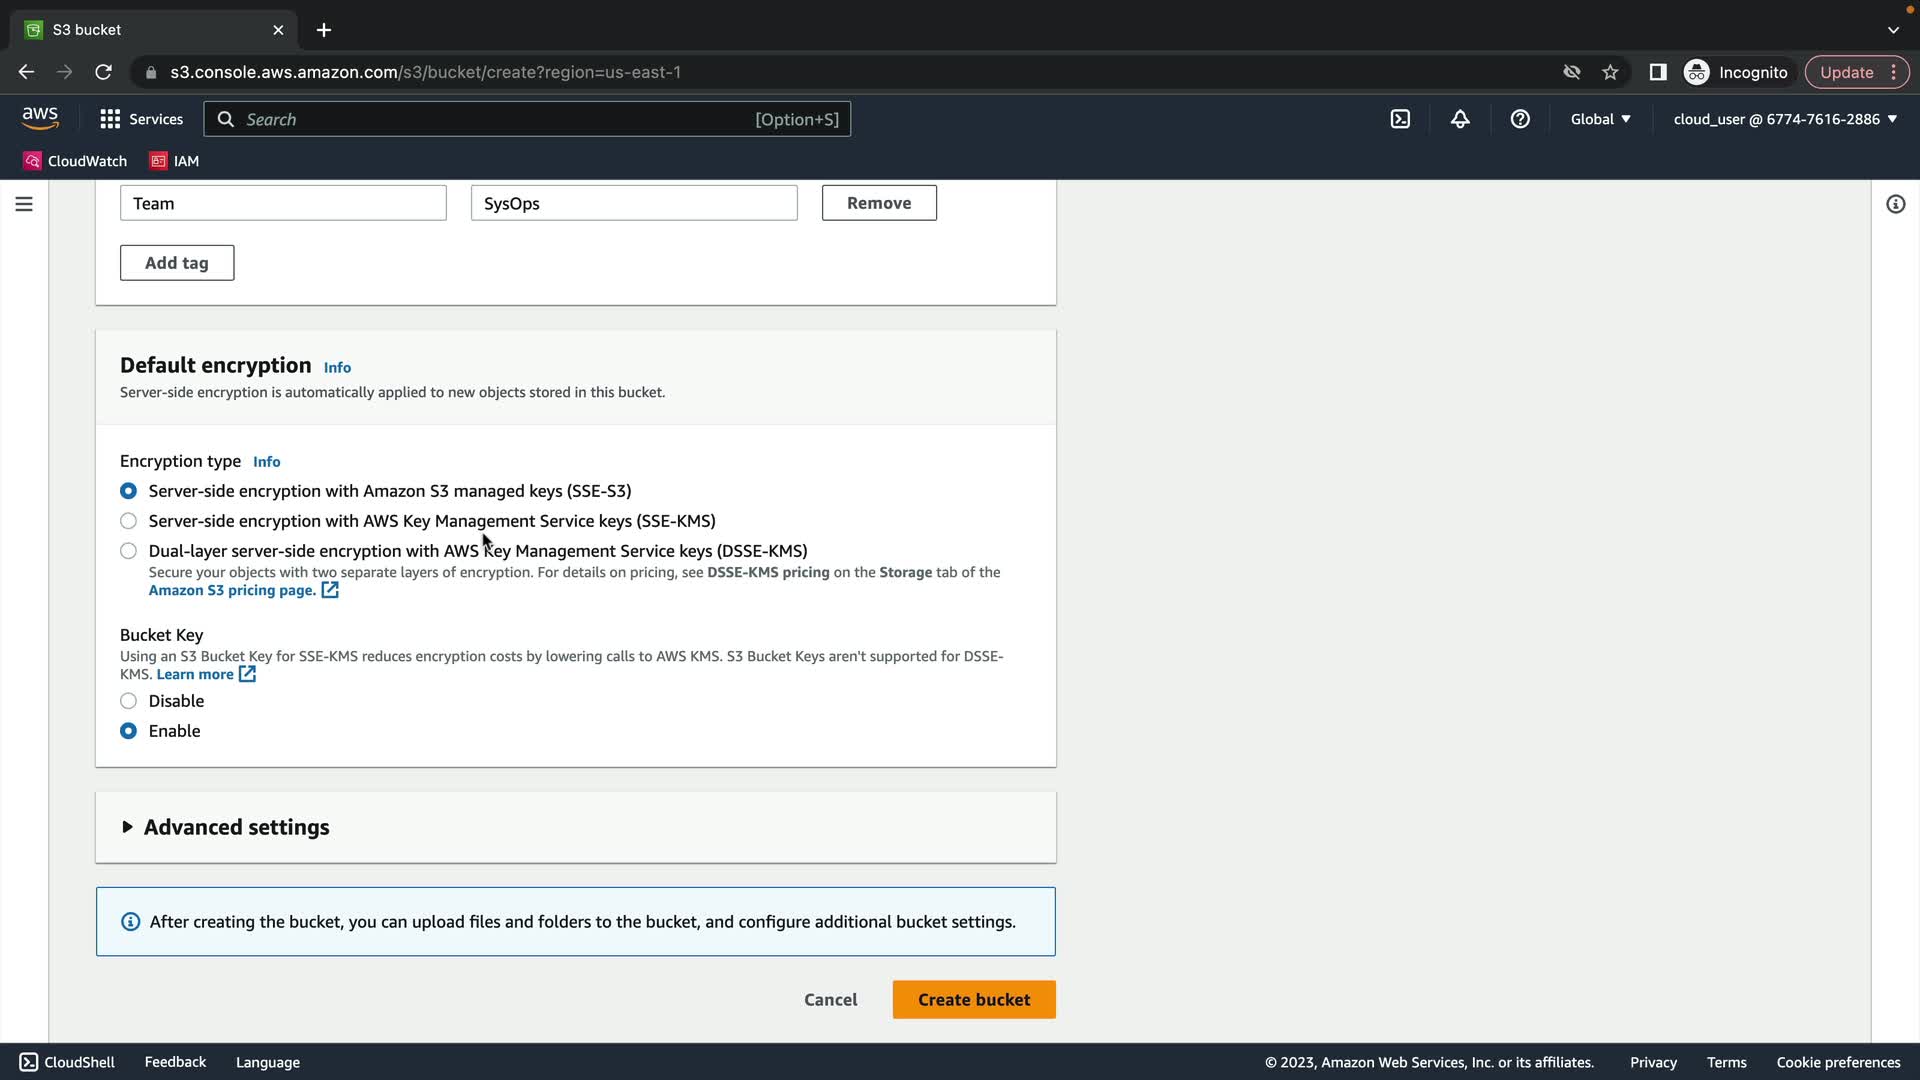This screenshot has height=1080, width=1920.
Task: Select SSE-KMS encryption type
Action: 128,521
